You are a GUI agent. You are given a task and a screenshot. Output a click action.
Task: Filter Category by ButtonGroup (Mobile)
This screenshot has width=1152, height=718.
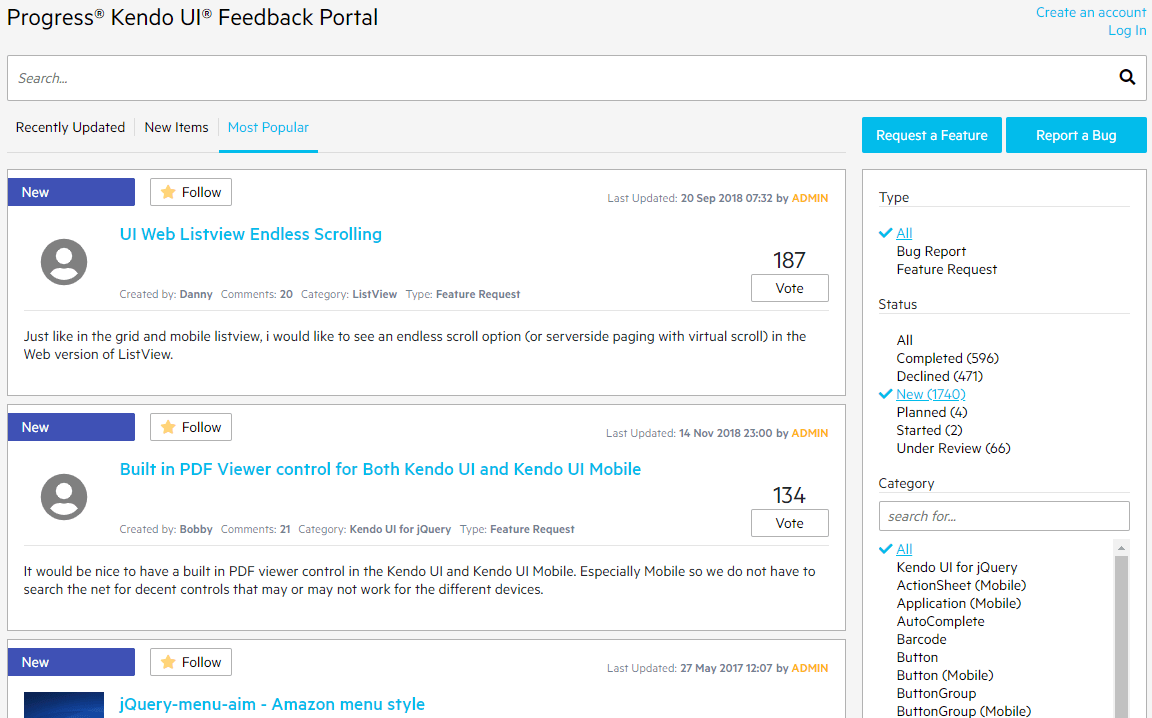click(963, 711)
